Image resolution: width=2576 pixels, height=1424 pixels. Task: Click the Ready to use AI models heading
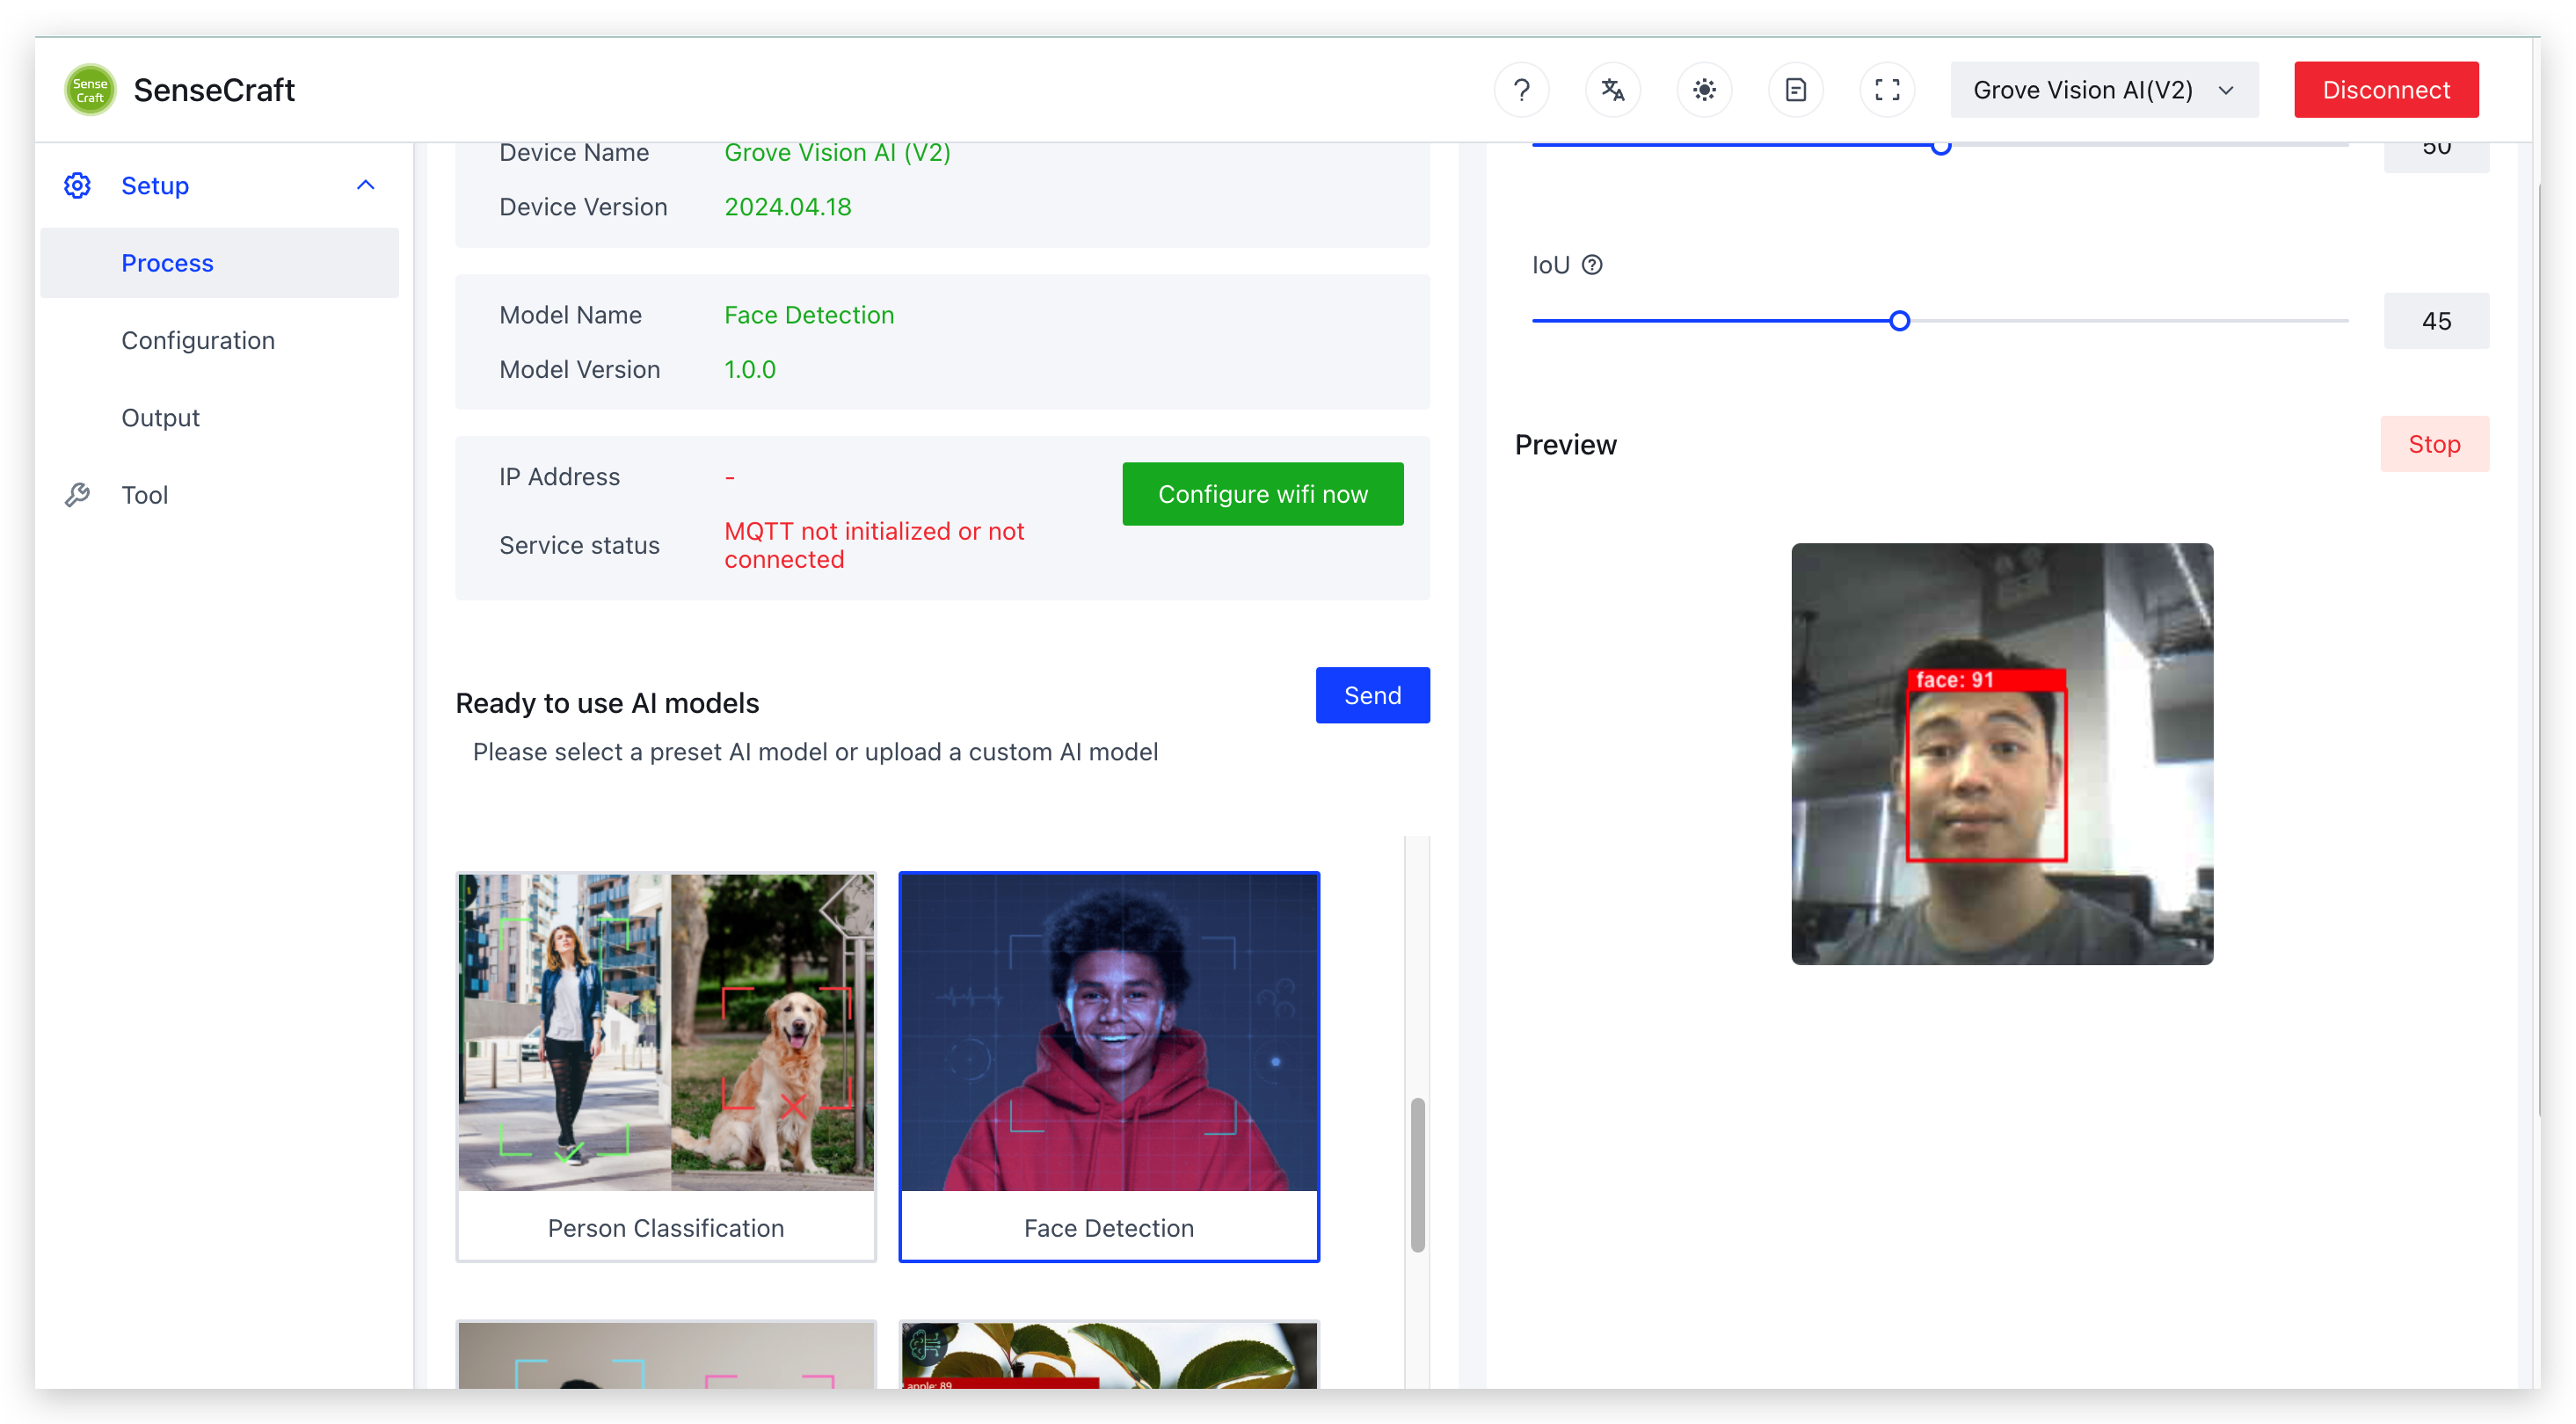click(607, 703)
